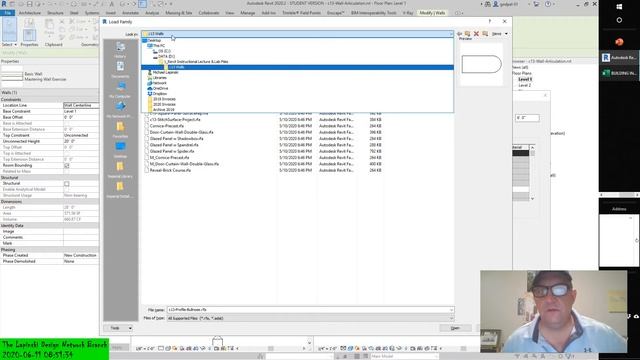Click the File name input field
Screen dimensions: 640x360
(307, 310)
